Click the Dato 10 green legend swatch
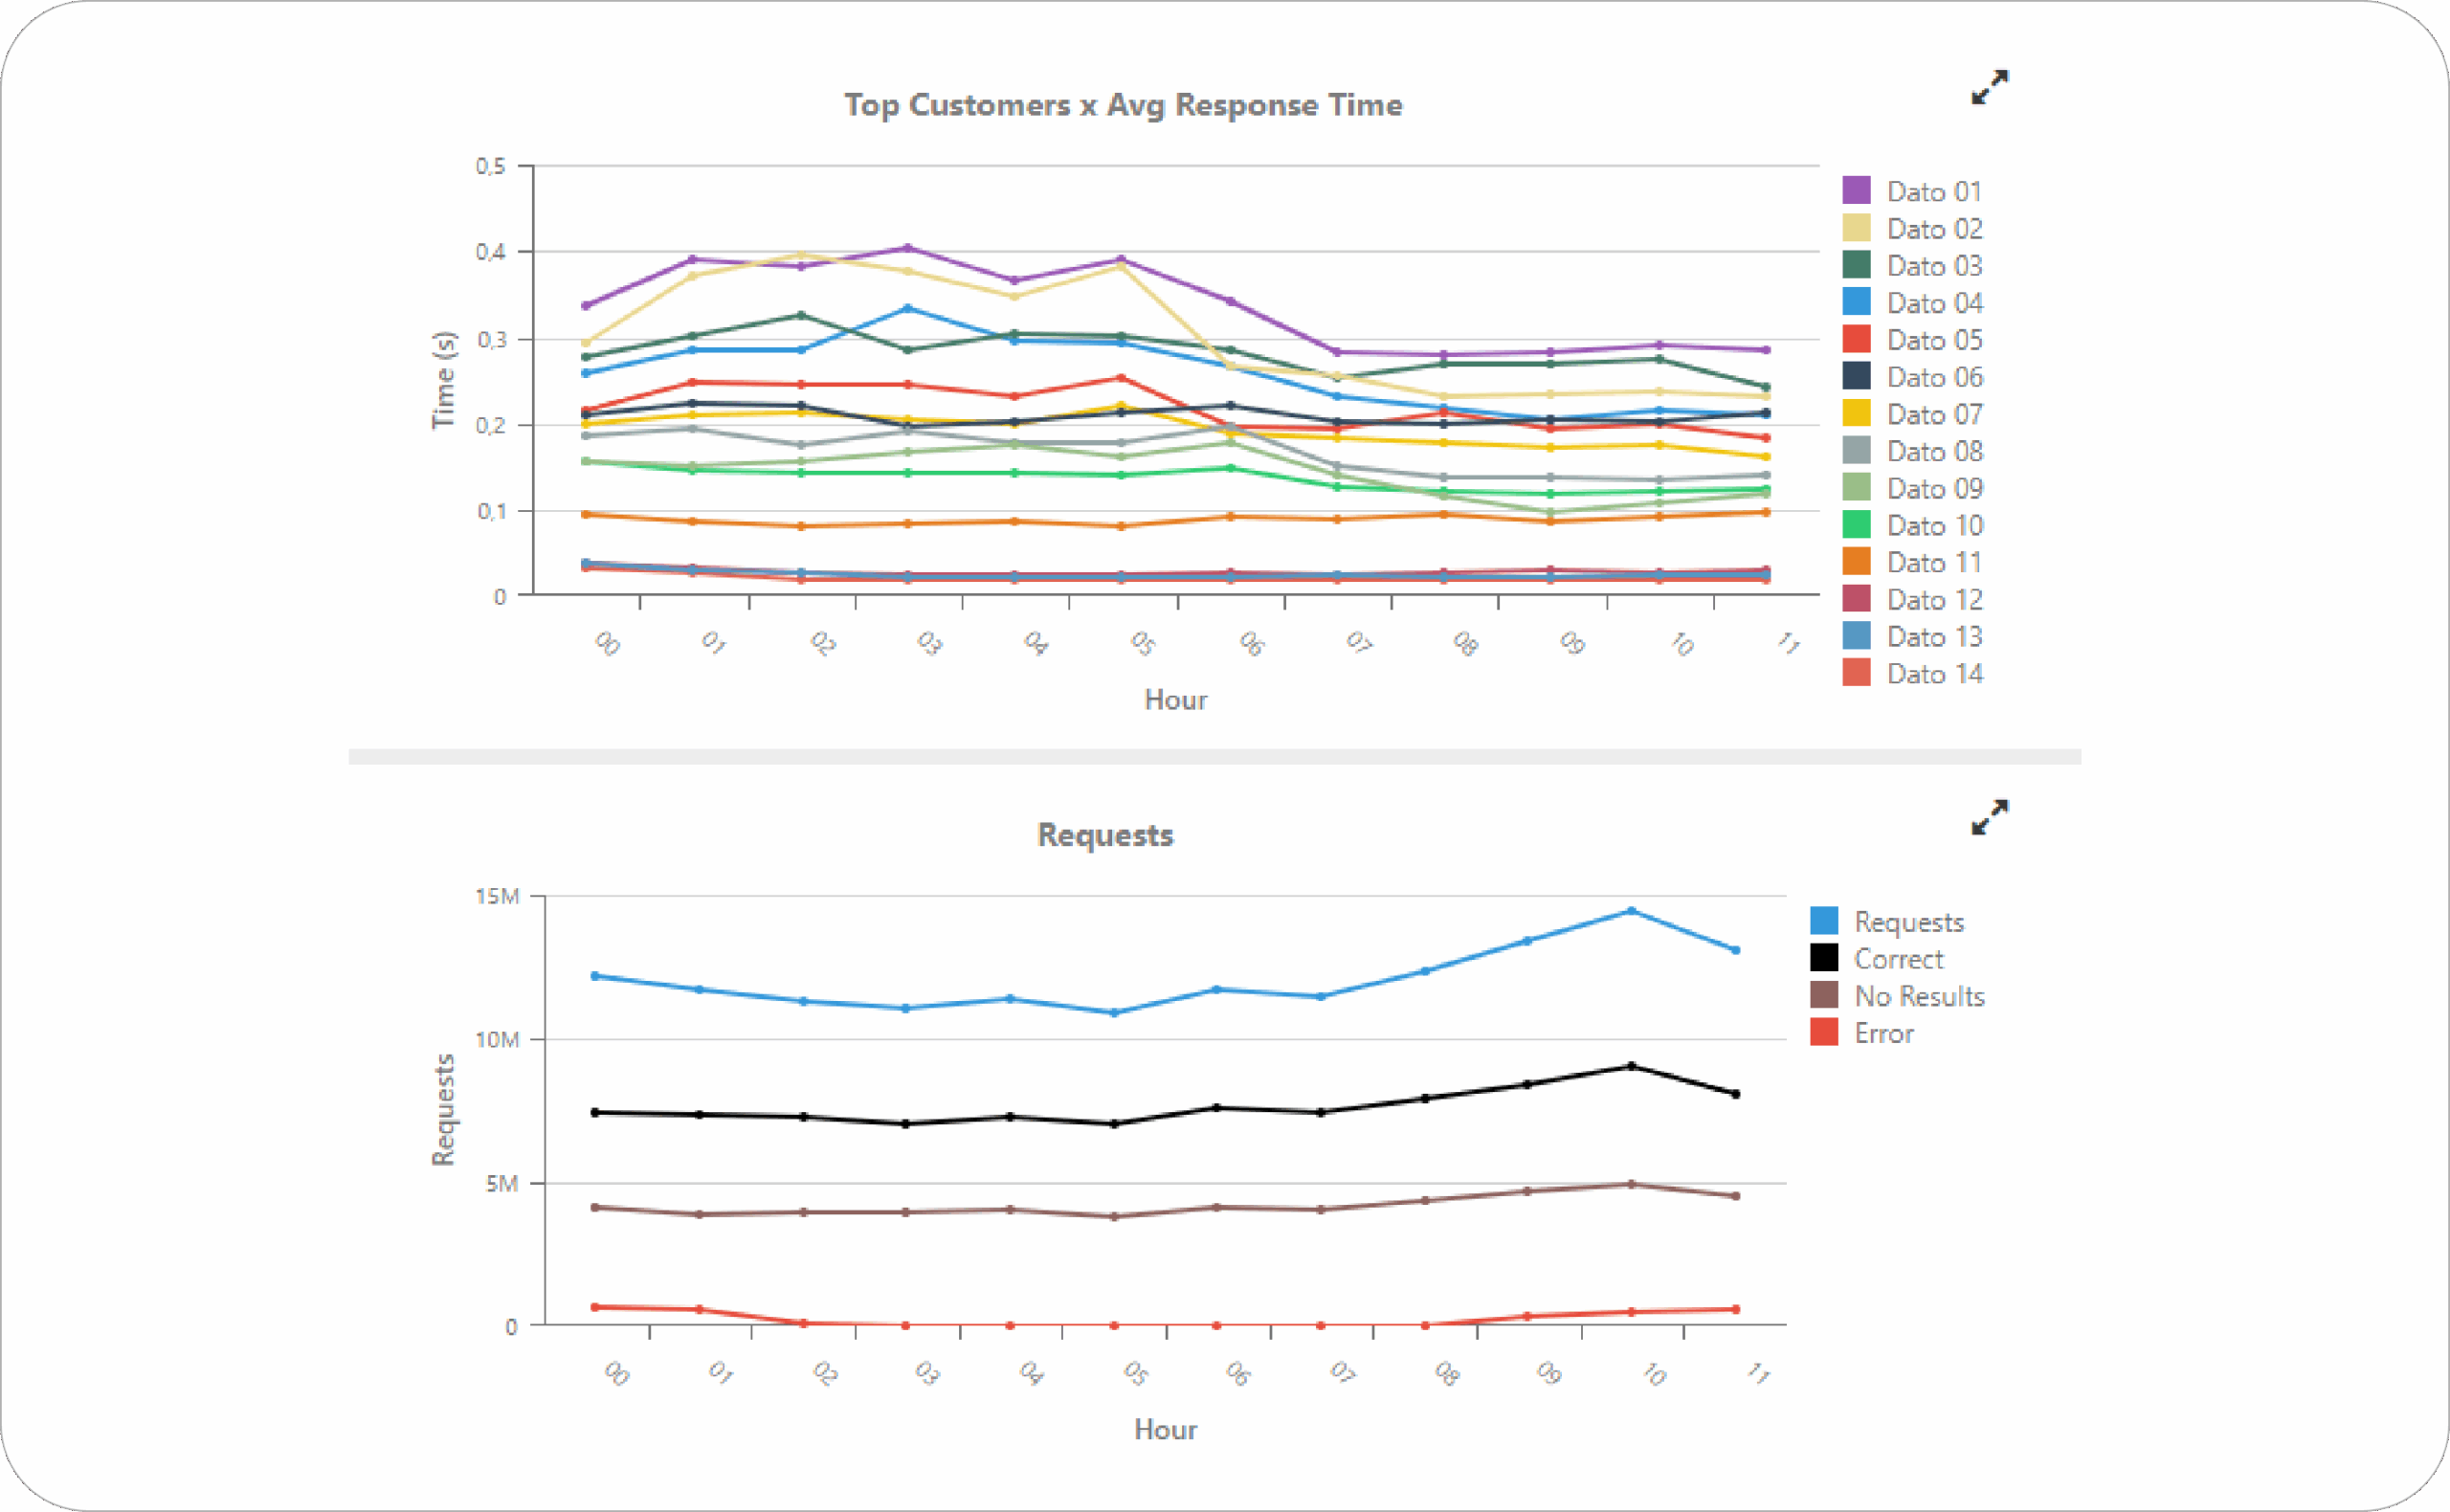Image resolution: width=2450 pixels, height=1512 pixels. click(x=1856, y=525)
